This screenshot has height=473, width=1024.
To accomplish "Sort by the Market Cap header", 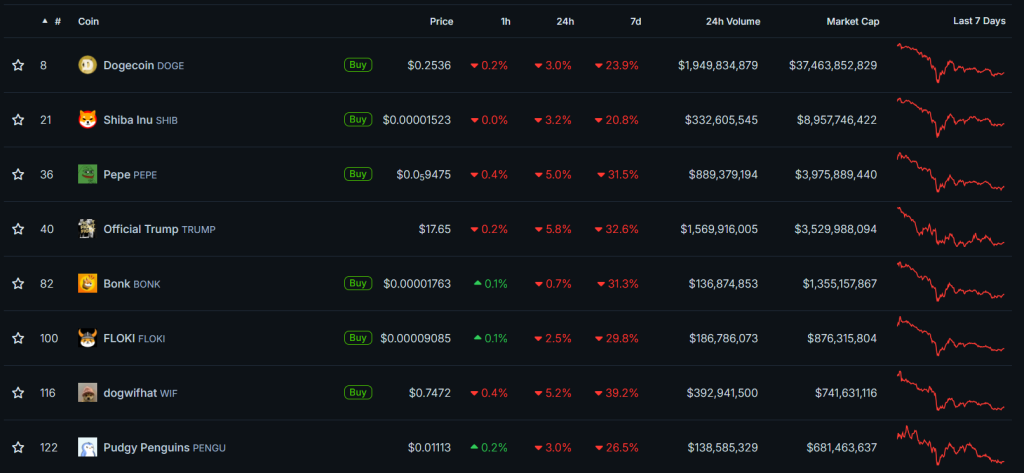I will tap(853, 22).
